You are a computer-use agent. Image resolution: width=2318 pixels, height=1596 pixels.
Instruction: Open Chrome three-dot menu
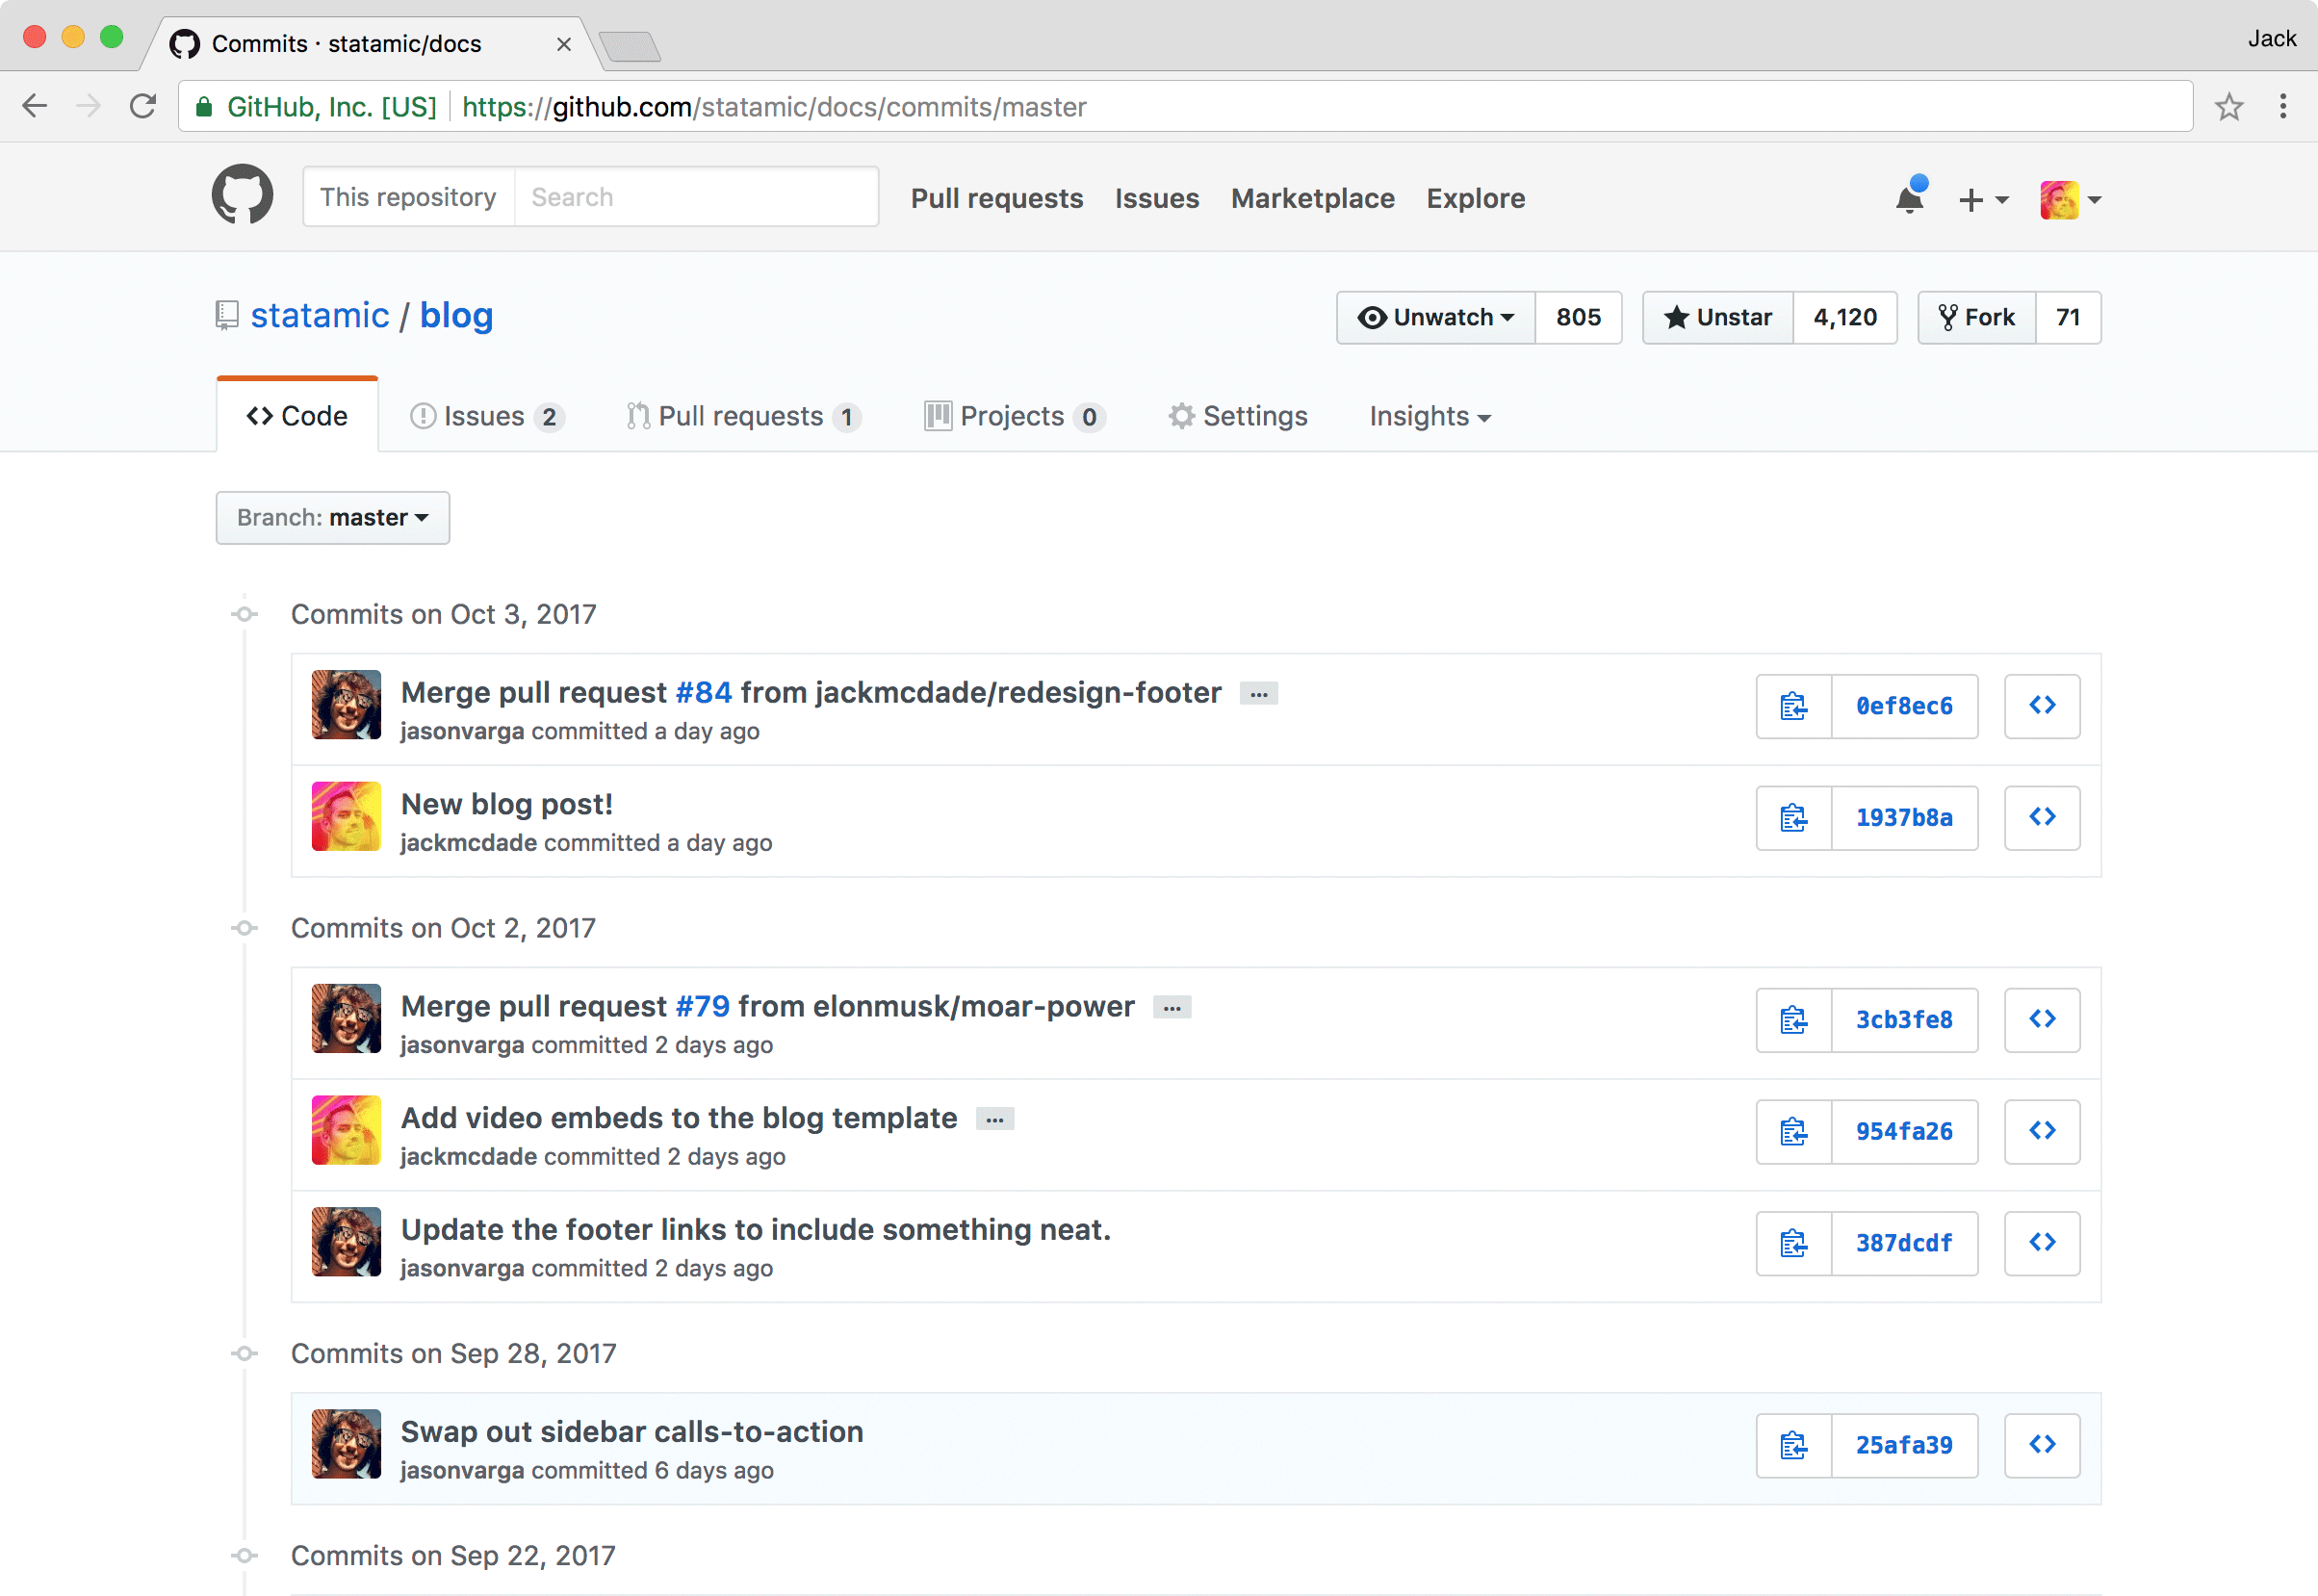point(2283,106)
